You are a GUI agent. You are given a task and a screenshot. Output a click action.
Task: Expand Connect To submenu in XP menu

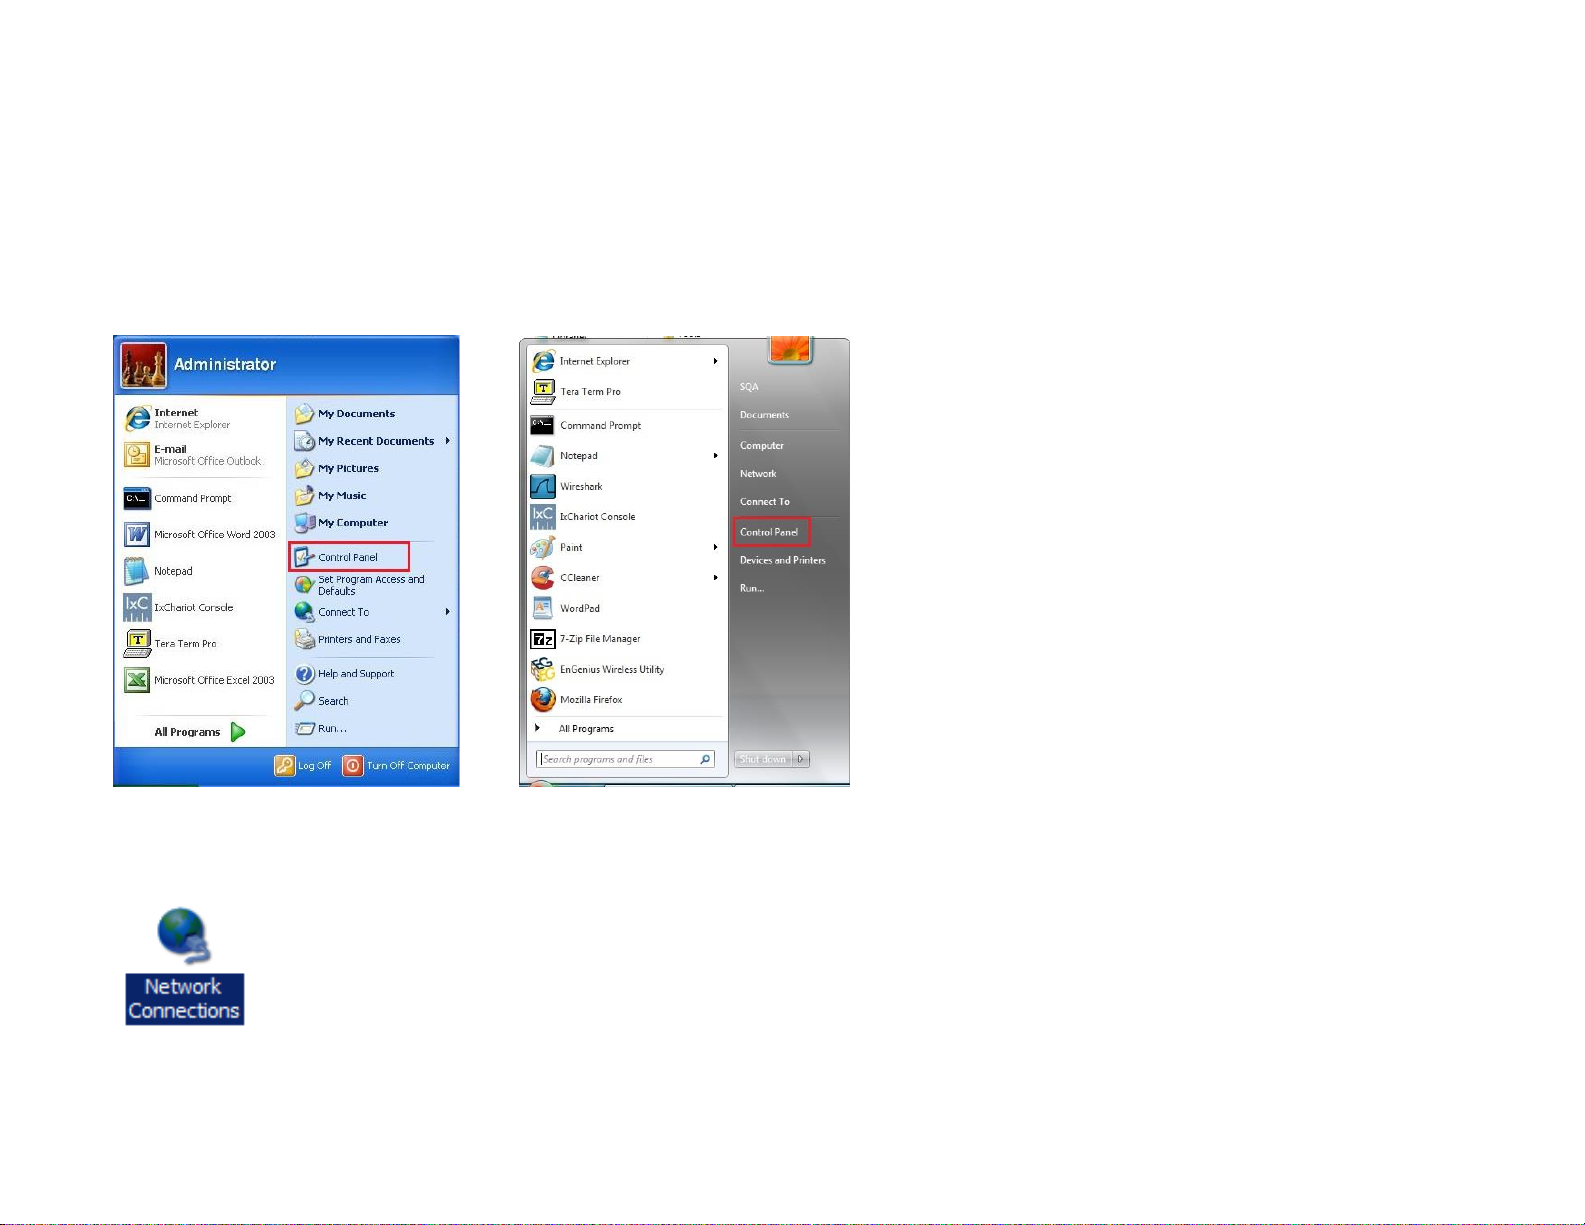[x=448, y=612]
